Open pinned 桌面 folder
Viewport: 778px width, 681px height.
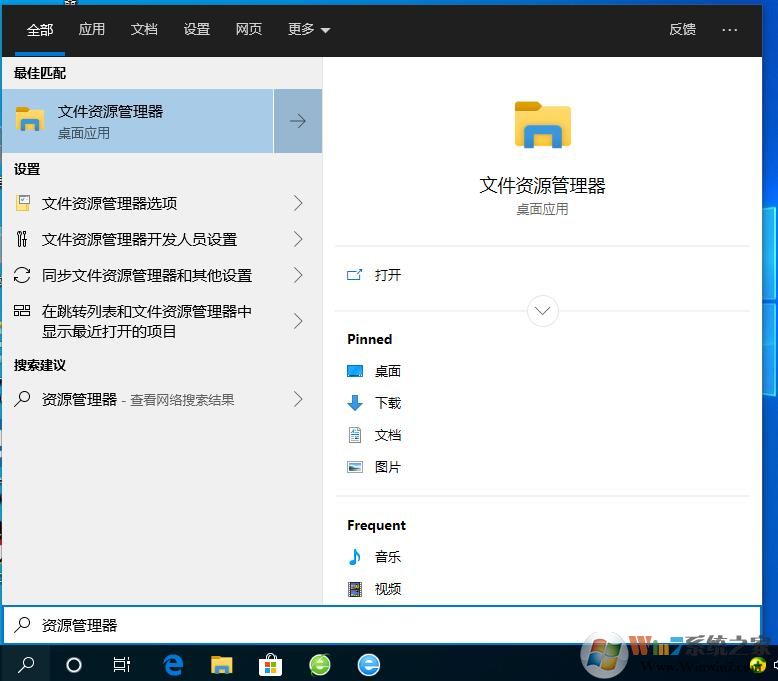pos(388,371)
